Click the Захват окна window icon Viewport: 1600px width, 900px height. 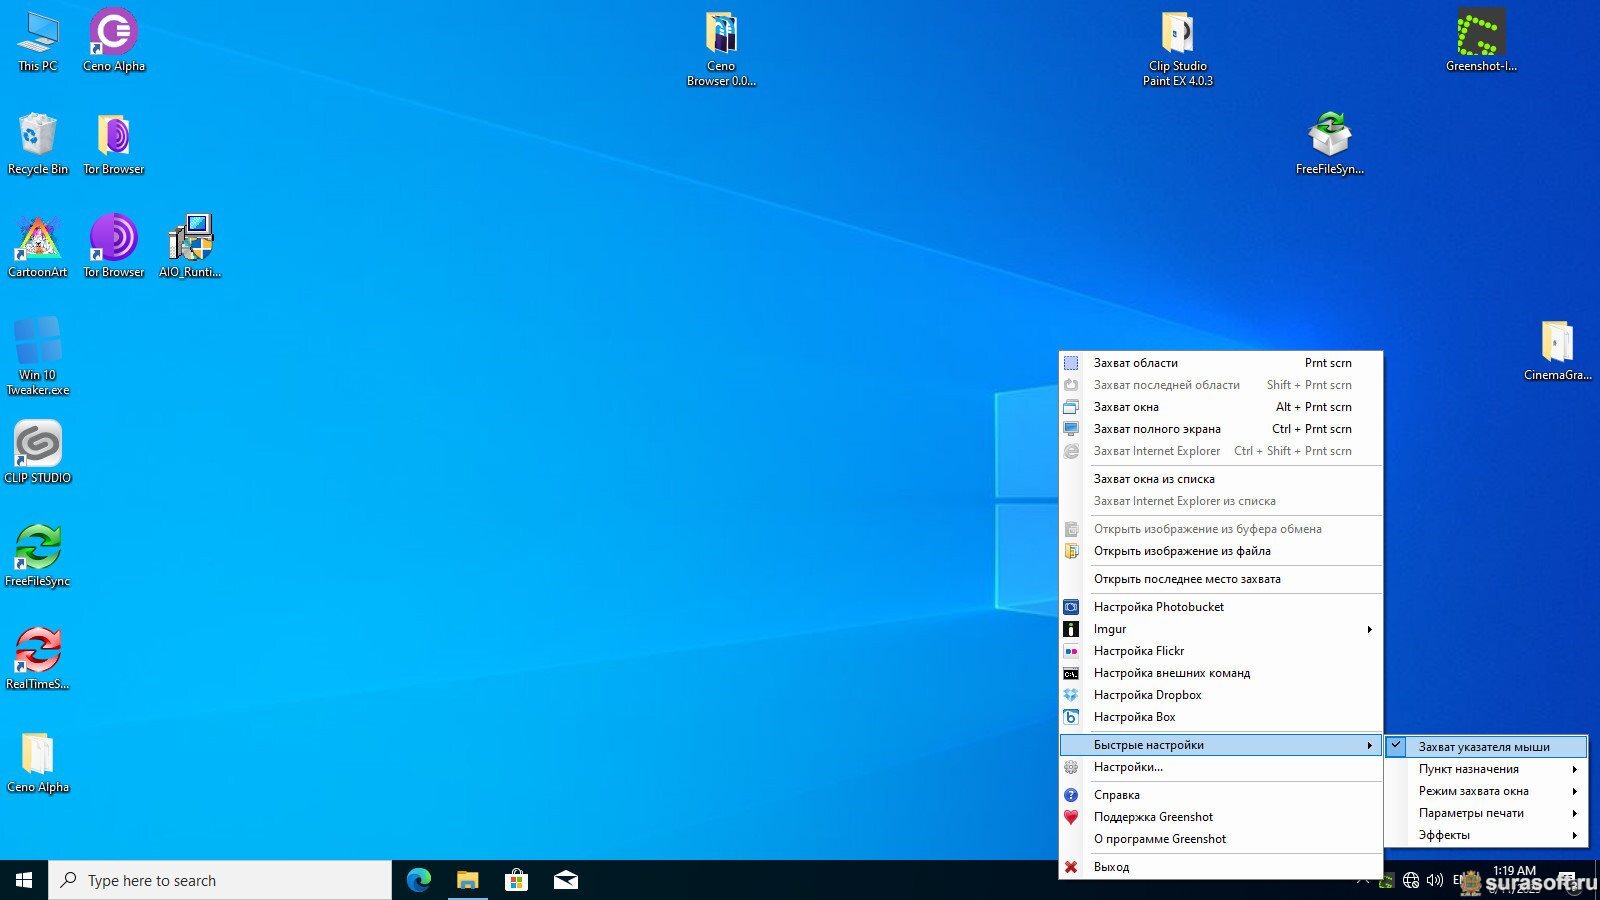[x=1071, y=407]
